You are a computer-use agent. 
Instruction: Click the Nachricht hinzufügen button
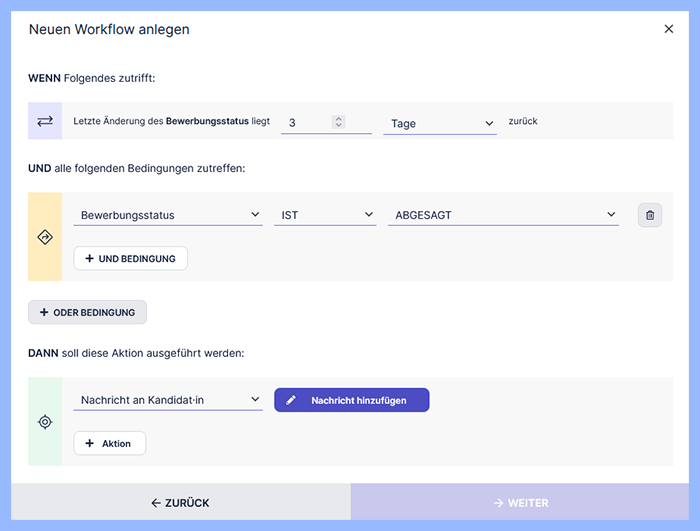[352, 400]
